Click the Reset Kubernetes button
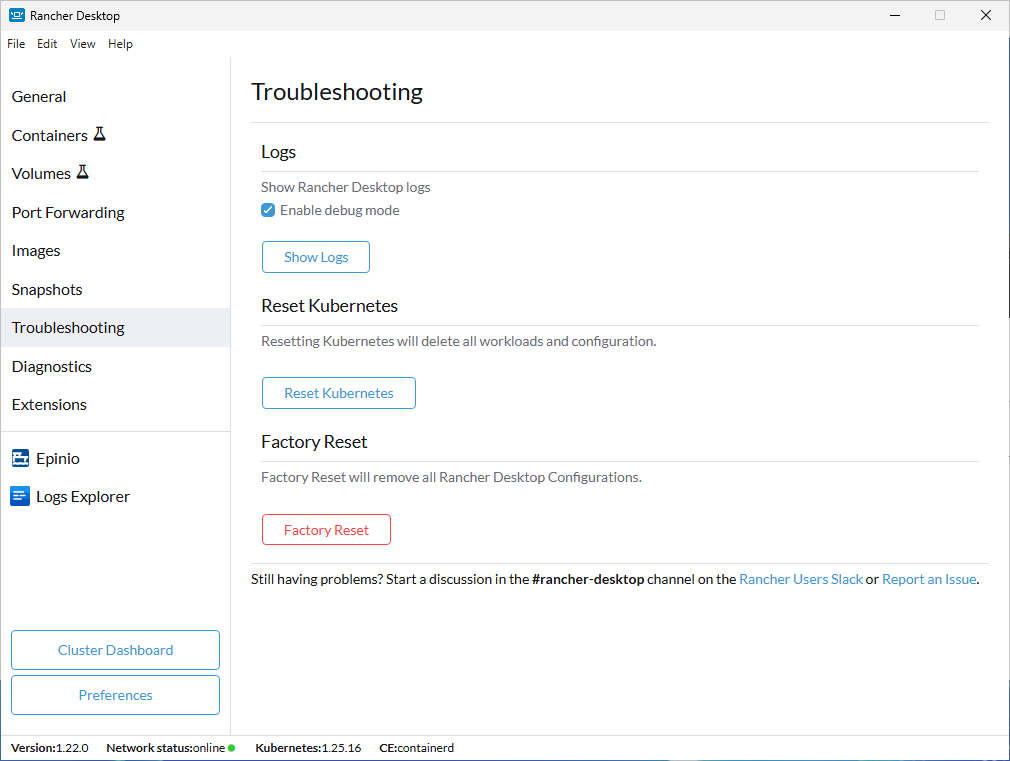Viewport: 1010px width, 761px height. 338,393
